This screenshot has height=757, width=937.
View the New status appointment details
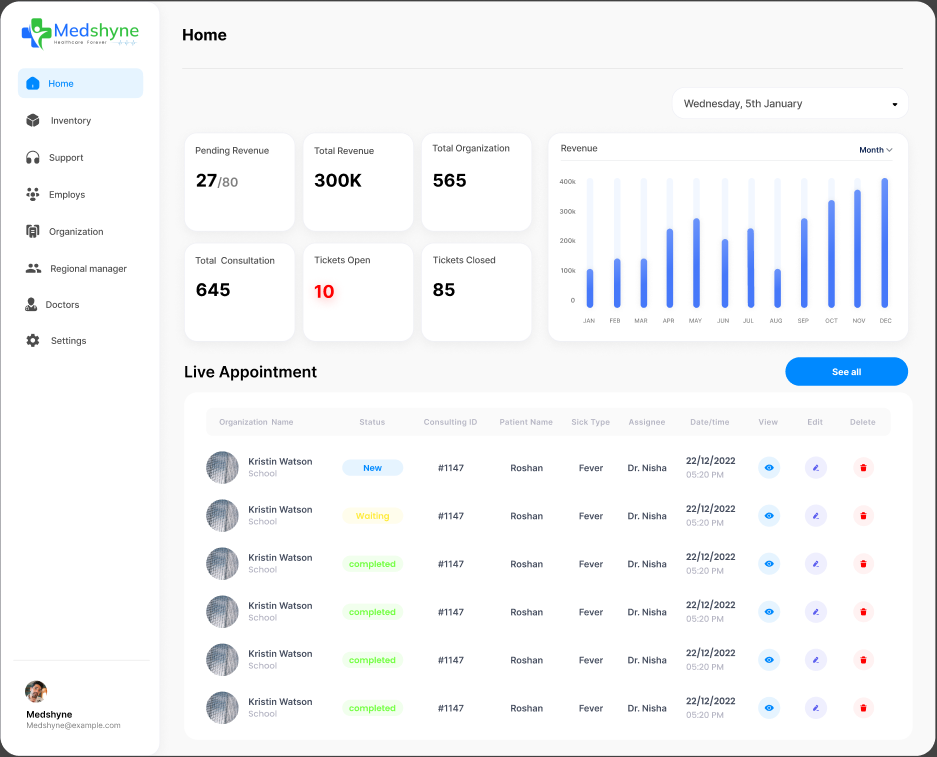click(x=769, y=467)
